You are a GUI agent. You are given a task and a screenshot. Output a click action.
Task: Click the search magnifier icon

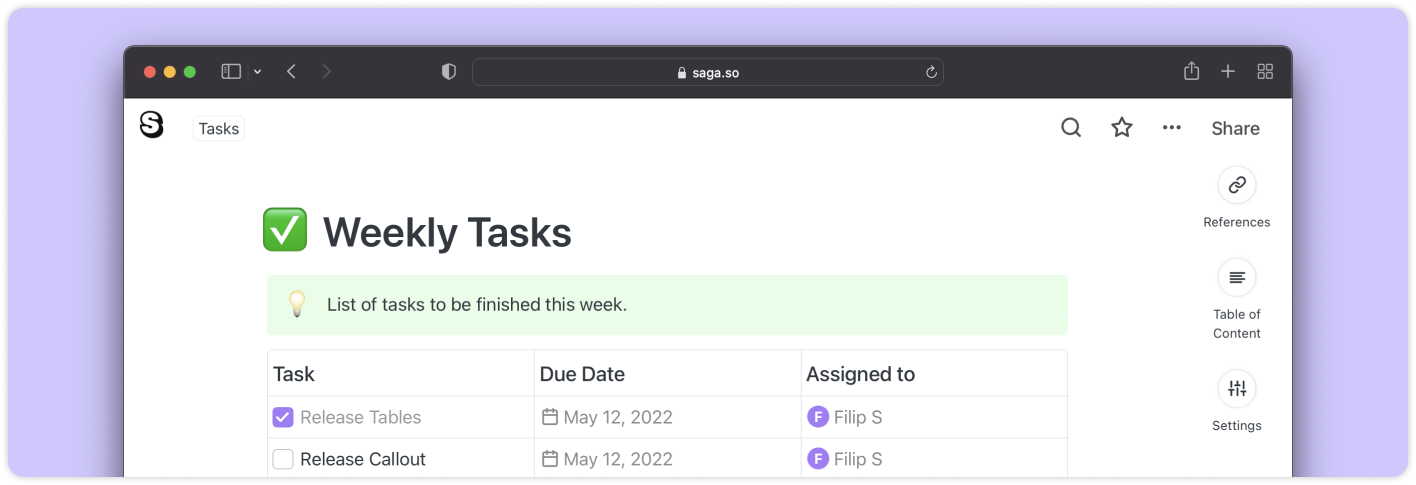1071,128
